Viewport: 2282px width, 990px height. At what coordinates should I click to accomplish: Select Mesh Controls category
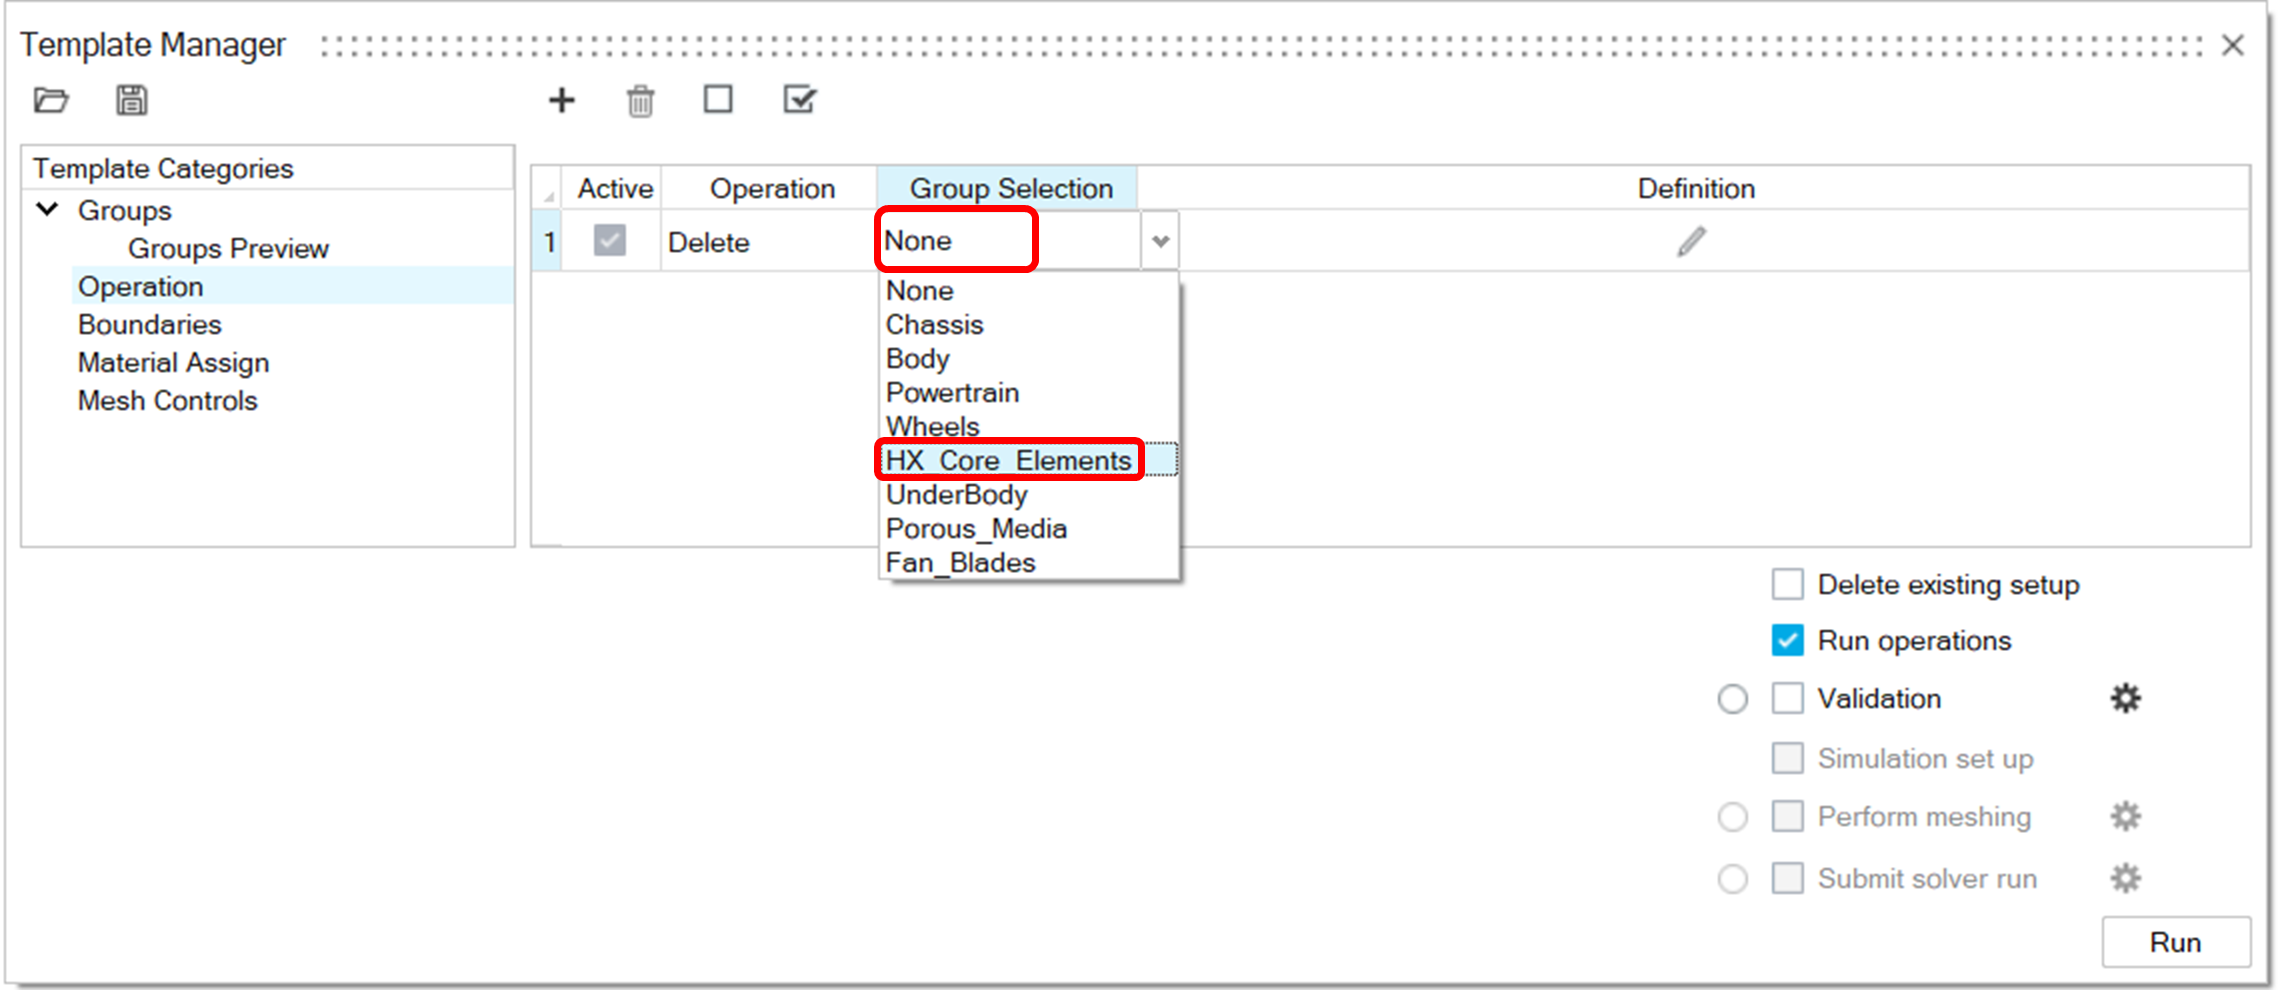[168, 401]
